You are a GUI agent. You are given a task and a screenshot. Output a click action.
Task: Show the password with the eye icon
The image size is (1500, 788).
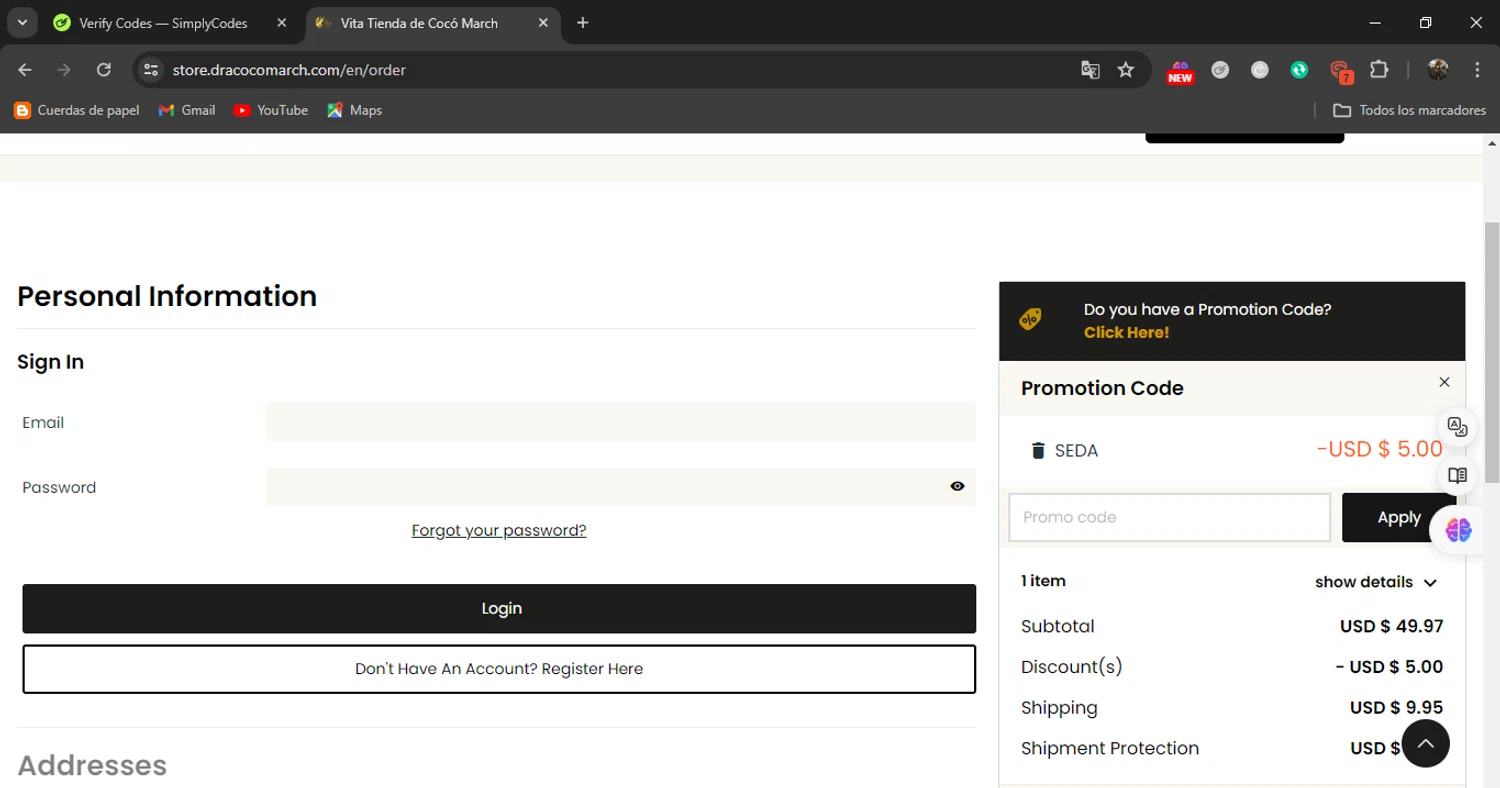point(957,486)
